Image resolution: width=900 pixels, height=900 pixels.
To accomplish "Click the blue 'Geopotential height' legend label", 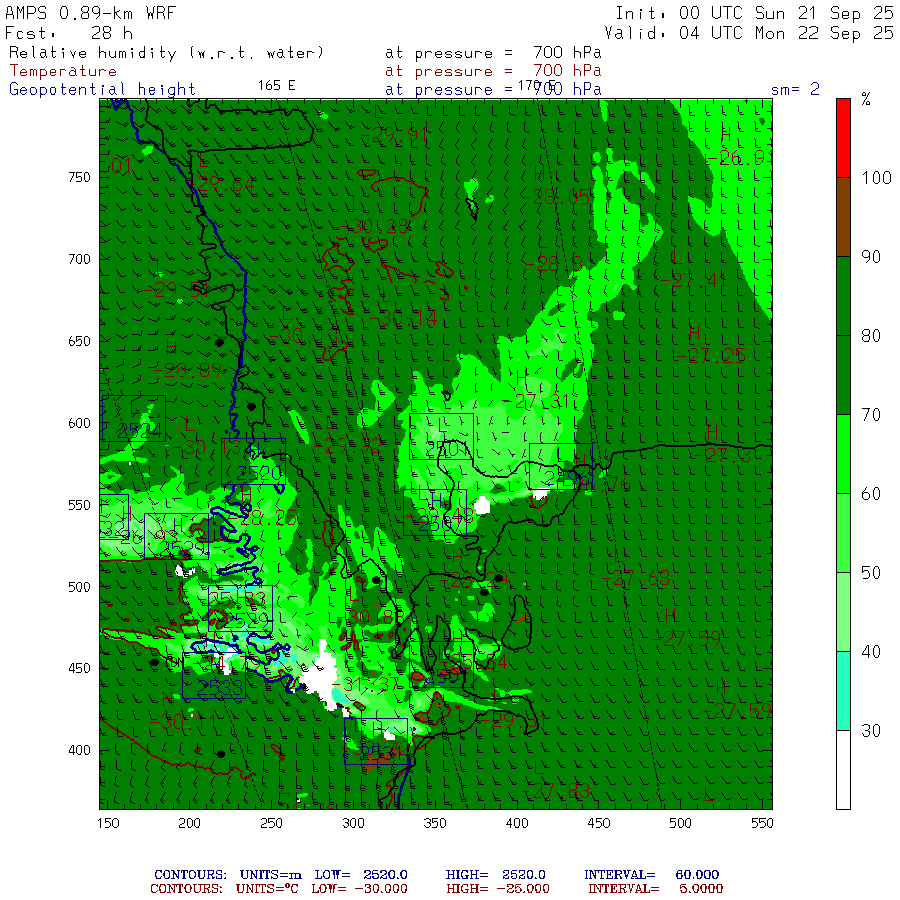I will 102,90.
